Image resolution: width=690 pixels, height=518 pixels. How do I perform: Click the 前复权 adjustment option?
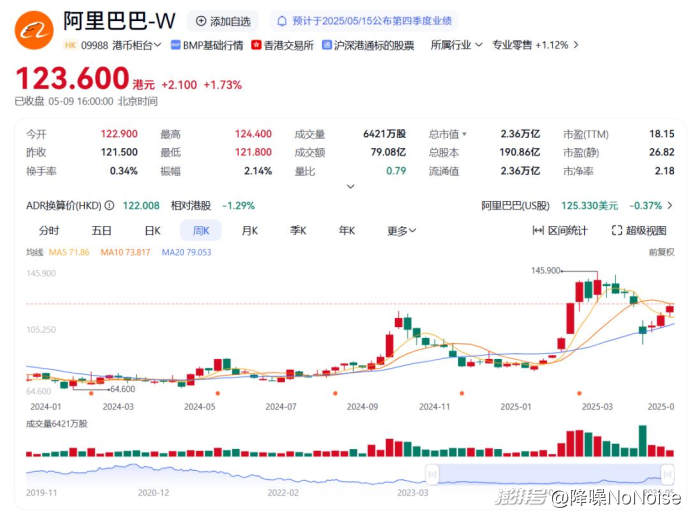[661, 252]
